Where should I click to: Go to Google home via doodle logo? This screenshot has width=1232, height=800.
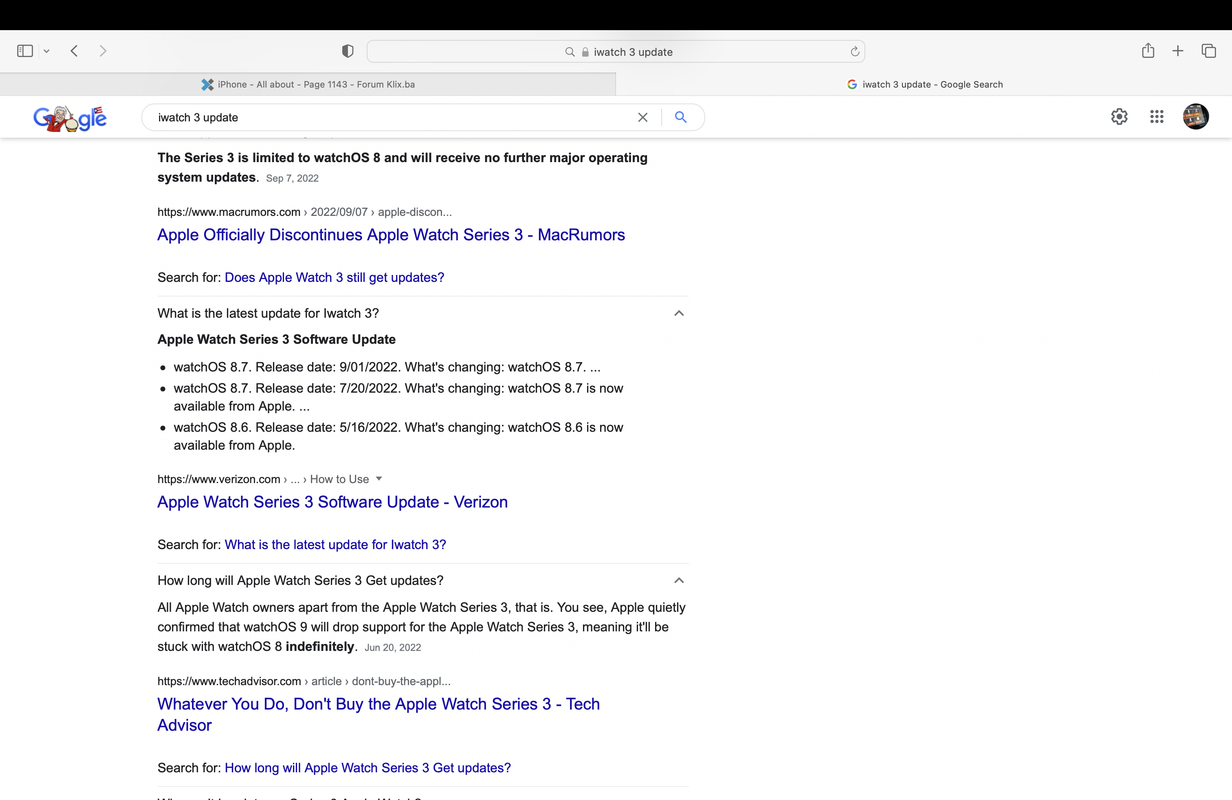tap(70, 118)
